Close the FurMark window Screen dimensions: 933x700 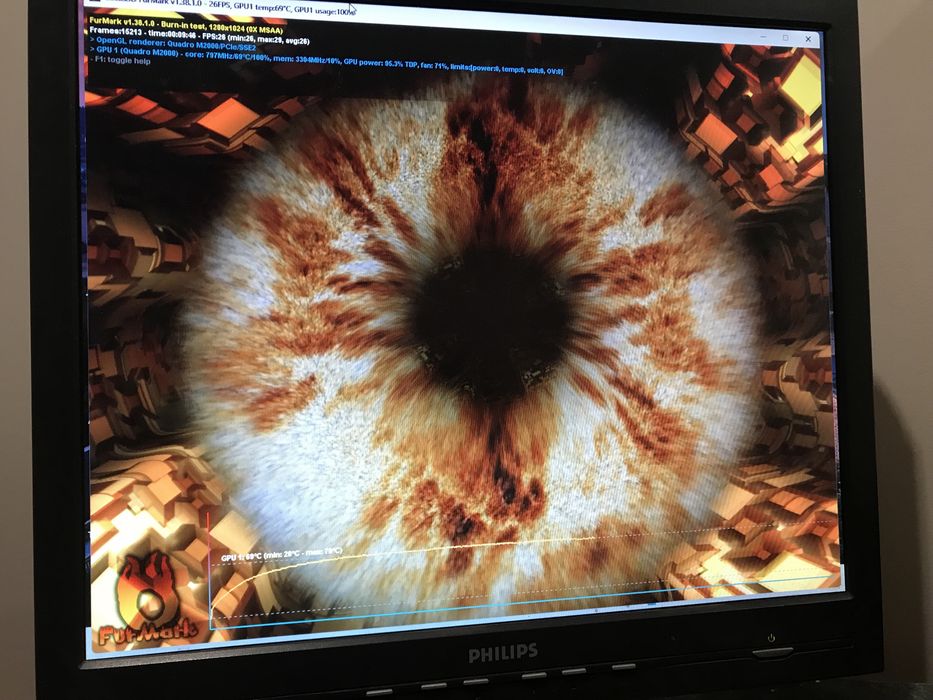(807, 39)
